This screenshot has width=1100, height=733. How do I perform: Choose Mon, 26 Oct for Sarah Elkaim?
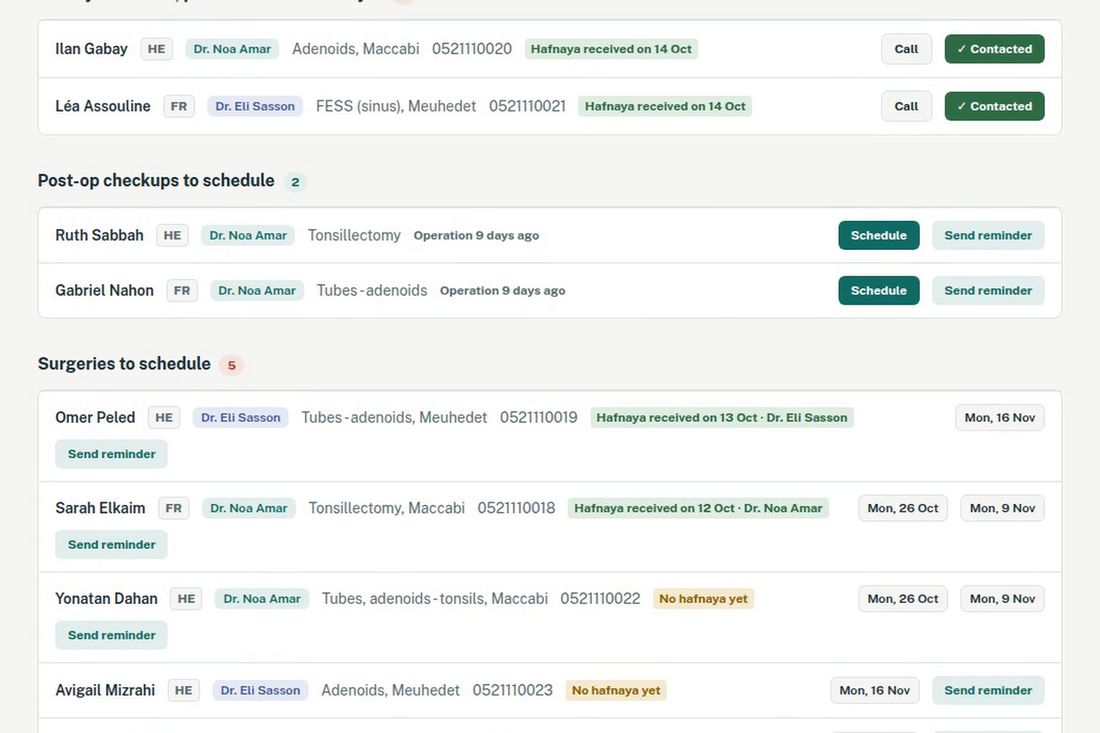903,509
